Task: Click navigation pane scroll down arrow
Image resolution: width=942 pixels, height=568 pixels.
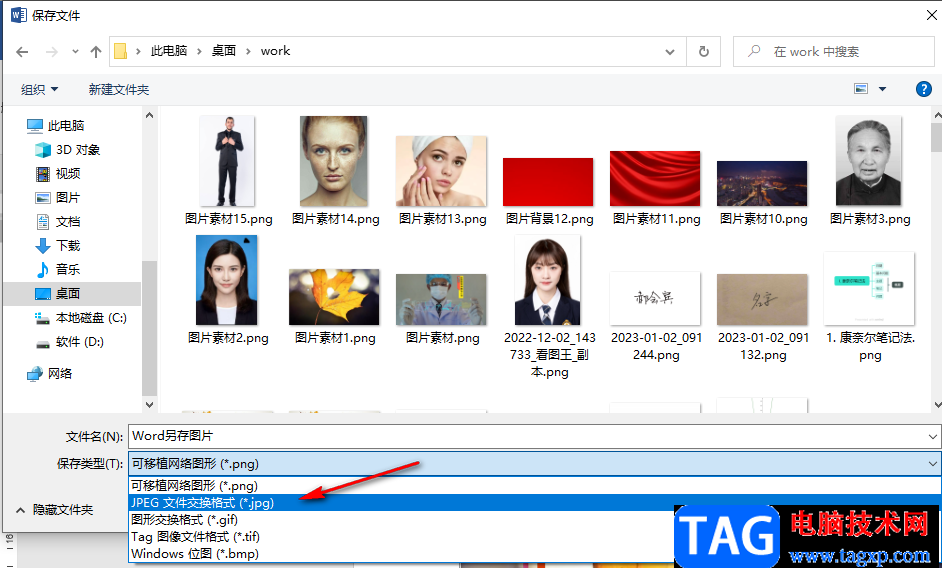Action: click(x=150, y=405)
